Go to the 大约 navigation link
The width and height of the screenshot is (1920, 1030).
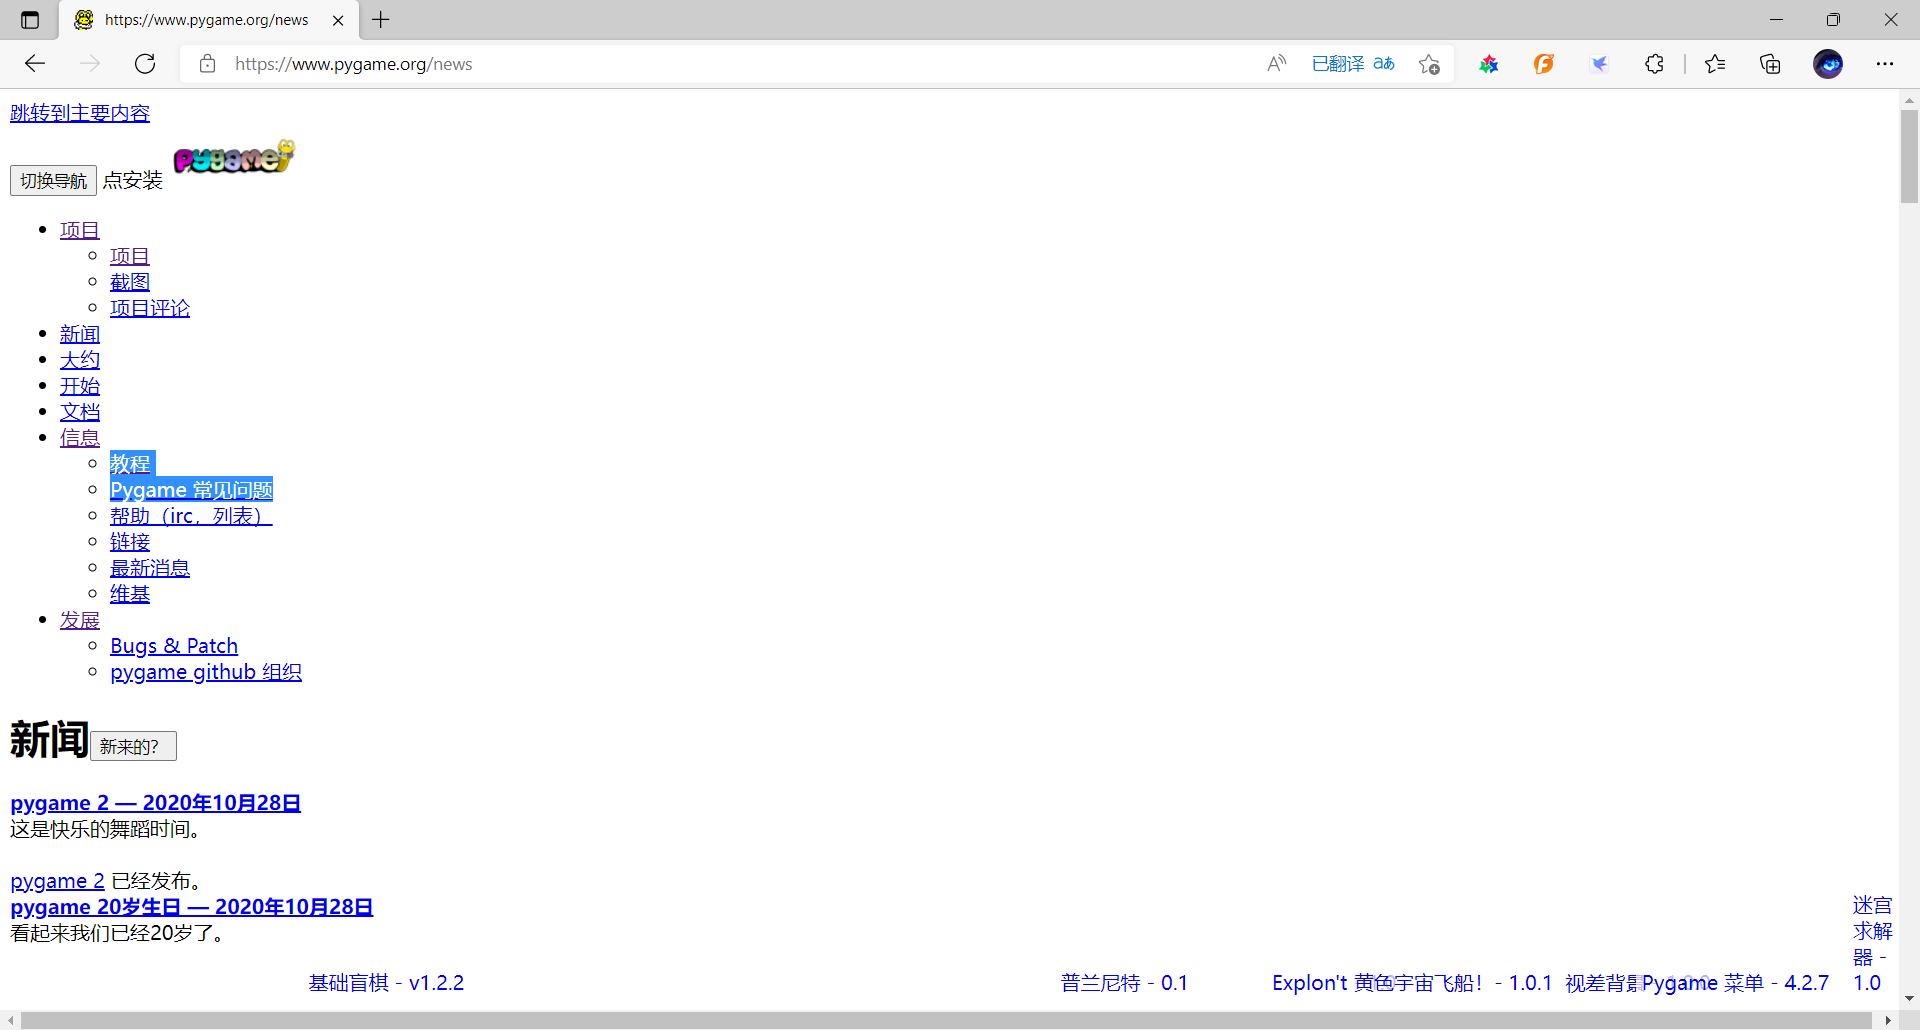pyautogui.click(x=80, y=360)
